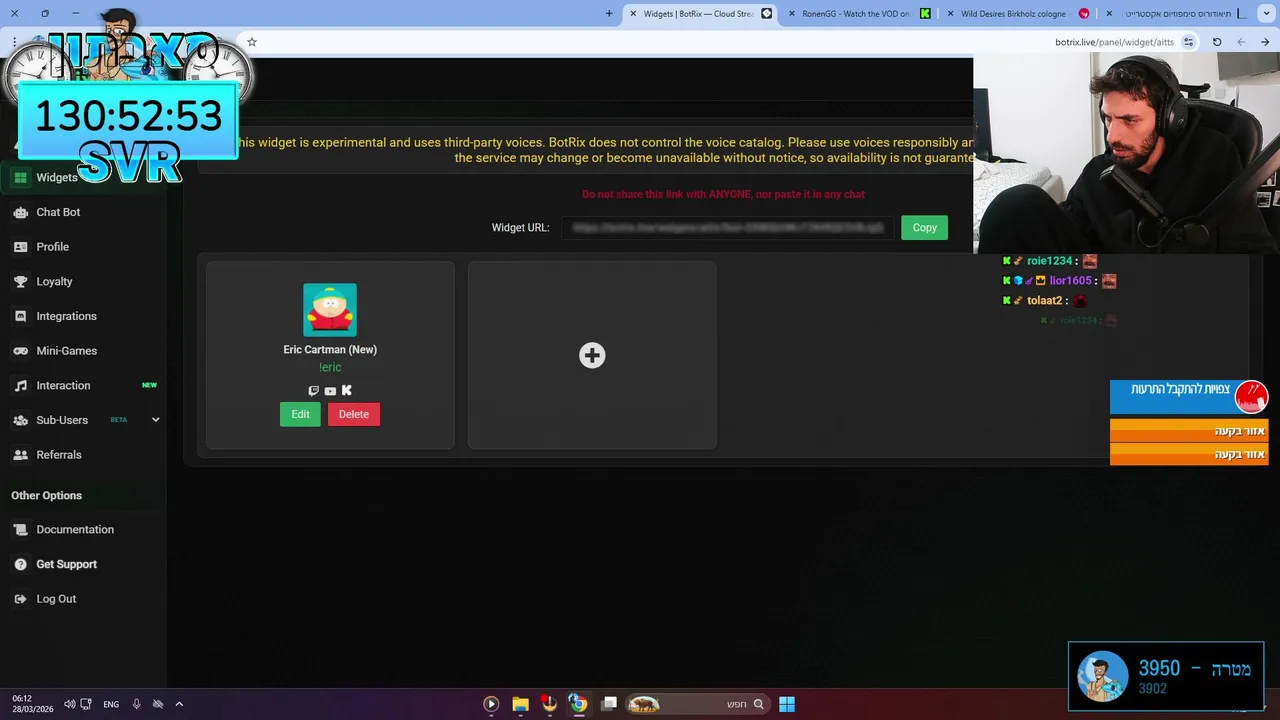Click the Mini-Games gamepad icon
This screenshot has width=1280, height=720.
point(20,351)
